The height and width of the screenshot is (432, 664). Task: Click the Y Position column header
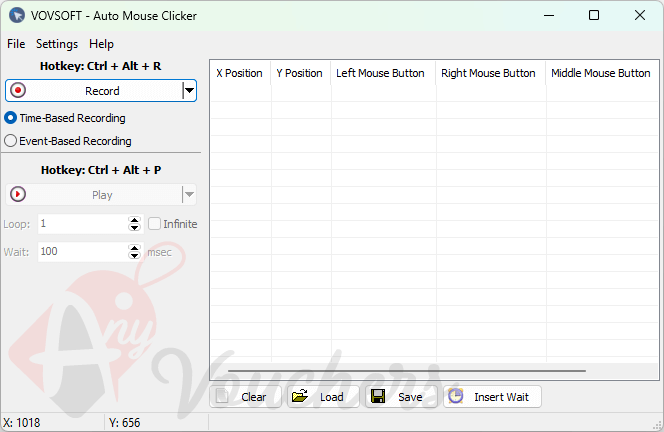click(x=300, y=73)
